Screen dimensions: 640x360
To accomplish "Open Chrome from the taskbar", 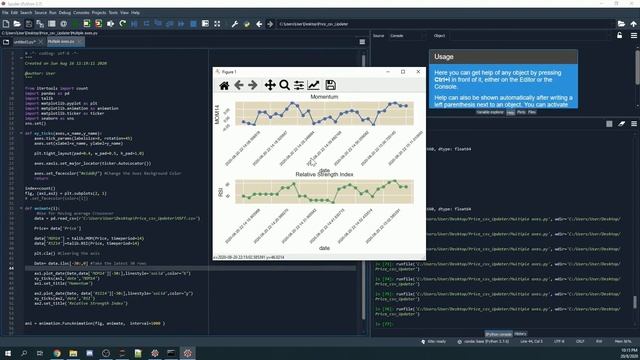I will coord(57,353).
